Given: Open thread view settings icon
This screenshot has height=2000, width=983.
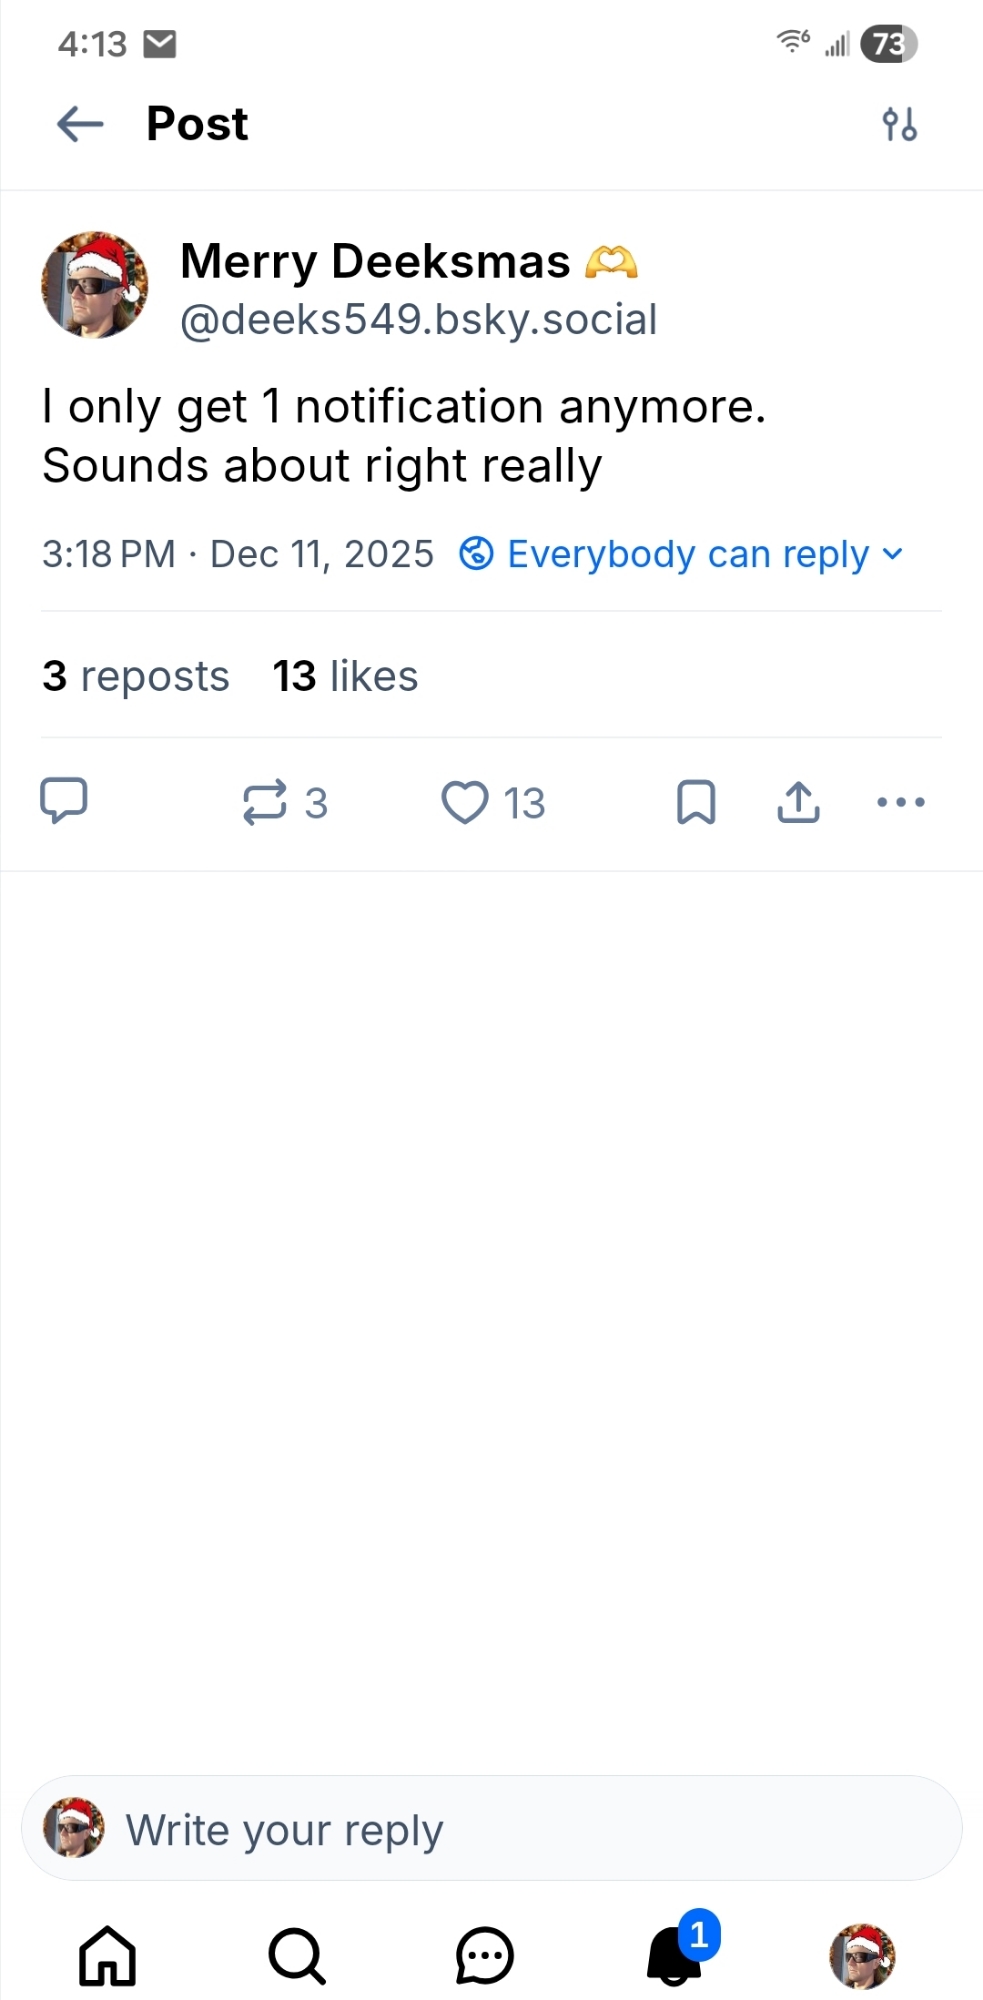Looking at the screenshot, I should pos(899,125).
